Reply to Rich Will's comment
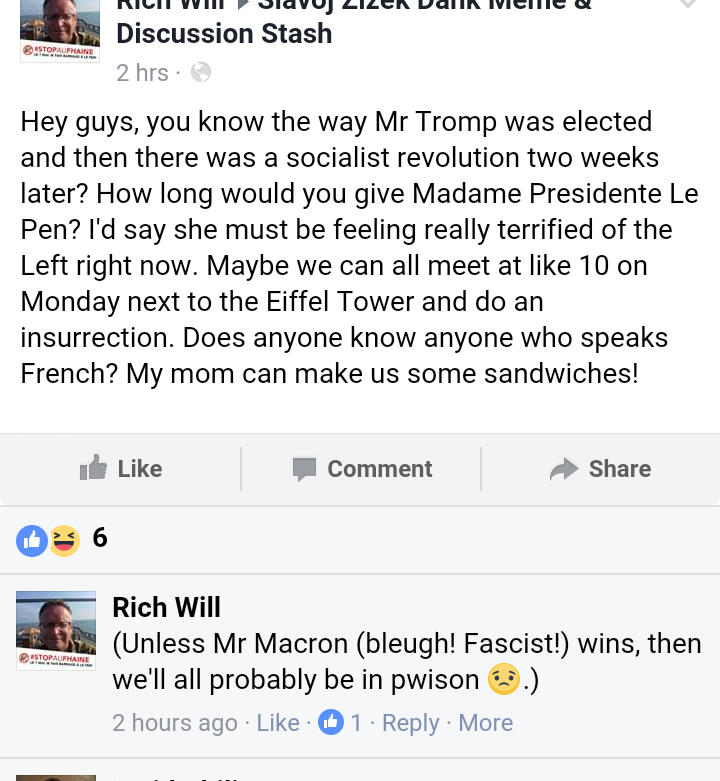This screenshot has width=720, height=781. click(410, 723)
